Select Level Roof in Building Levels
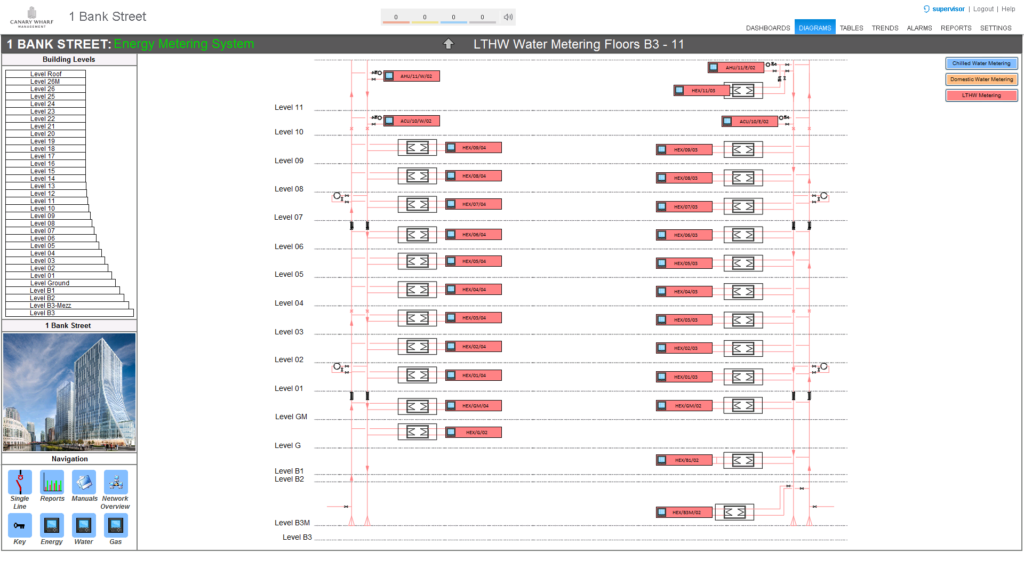Image resolution: width=1024 pixels, height=576 pixels. [x=45, y=74]
